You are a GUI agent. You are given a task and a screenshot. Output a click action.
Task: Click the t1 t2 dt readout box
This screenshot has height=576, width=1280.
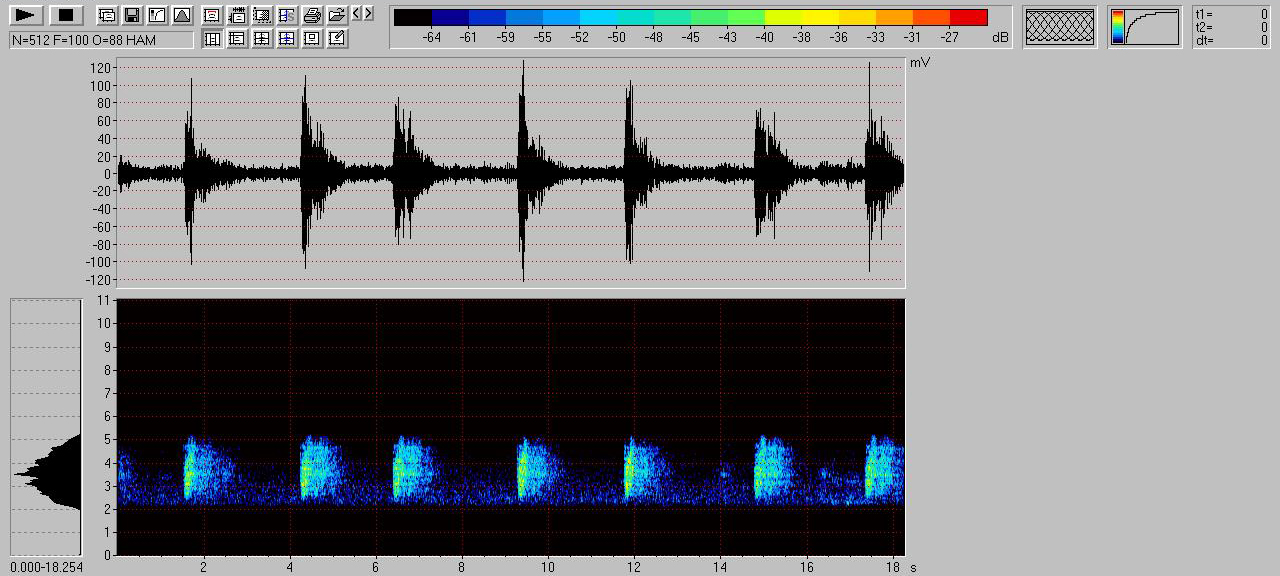pos(1232,27)
